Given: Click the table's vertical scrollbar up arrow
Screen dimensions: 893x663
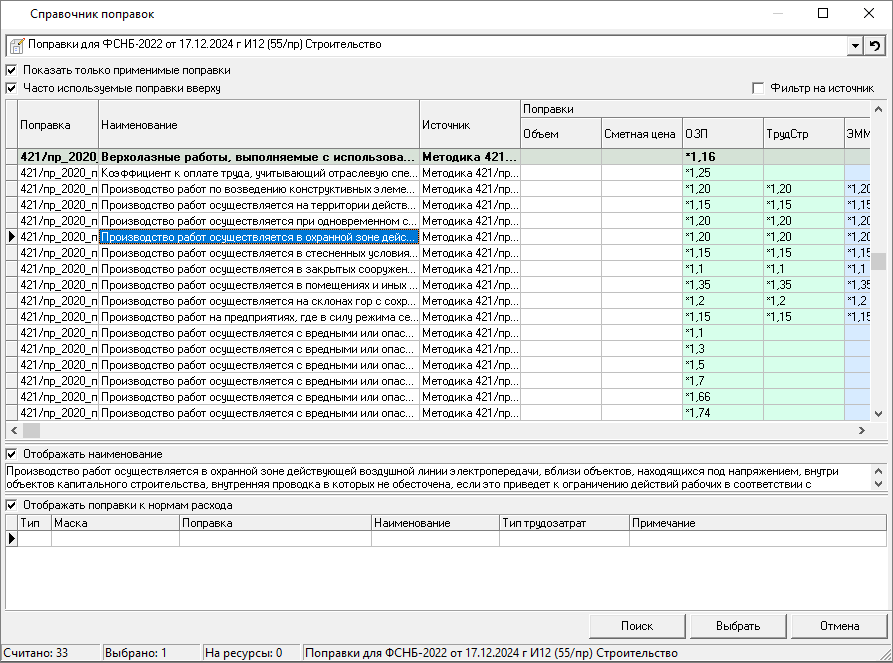Looking at the screenshot, I should [x=878, y=107].
